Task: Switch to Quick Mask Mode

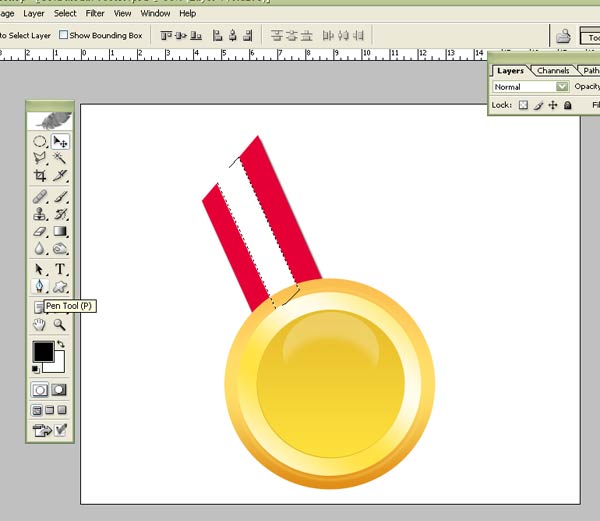Action: pyautogui.click(x=59, y=390)
